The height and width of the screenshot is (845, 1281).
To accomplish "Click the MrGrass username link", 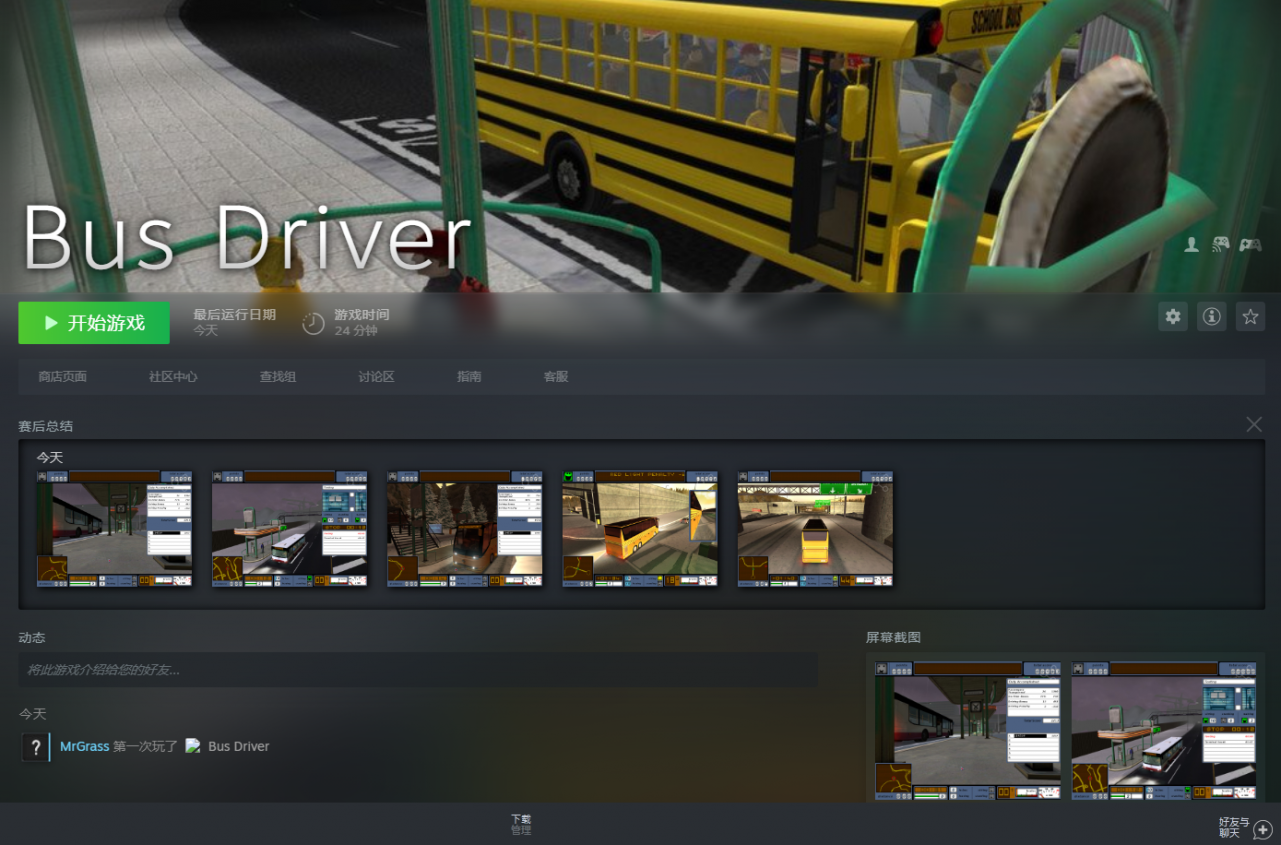I will click(84, 747).
